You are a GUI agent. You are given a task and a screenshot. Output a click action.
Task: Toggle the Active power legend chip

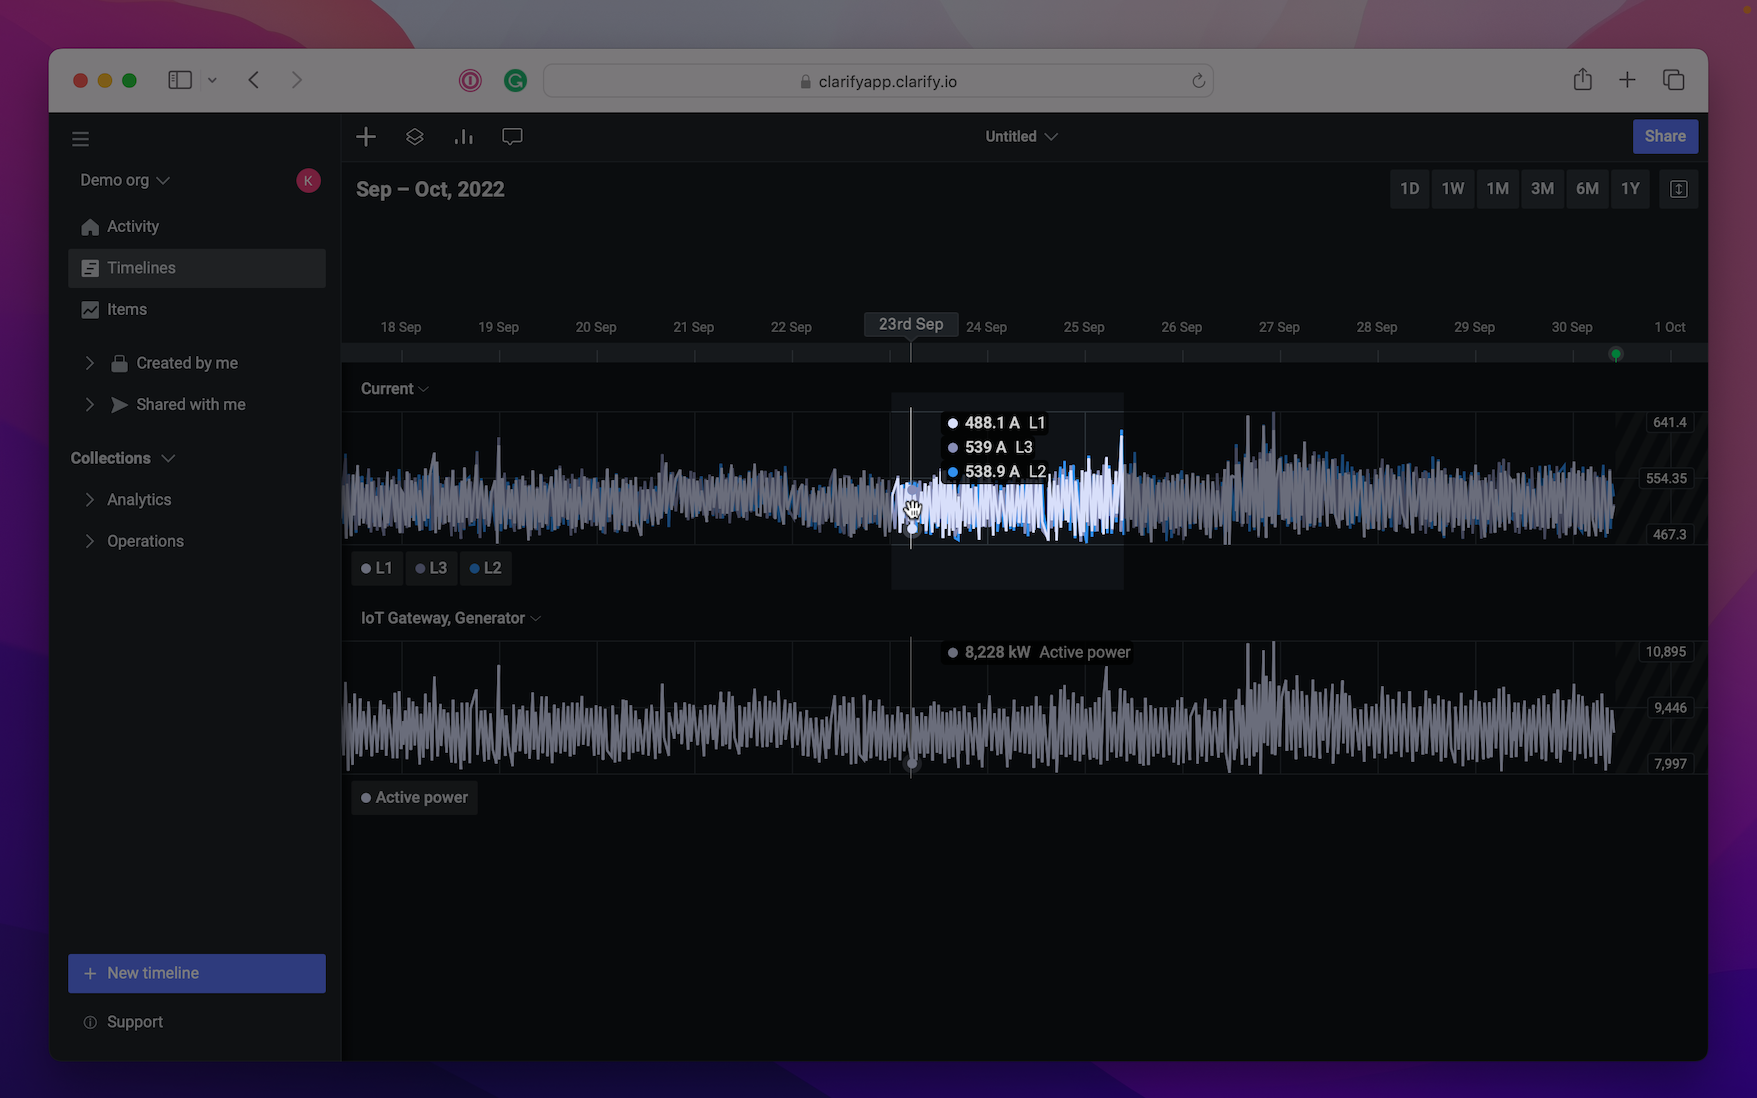tap(414, 798)
